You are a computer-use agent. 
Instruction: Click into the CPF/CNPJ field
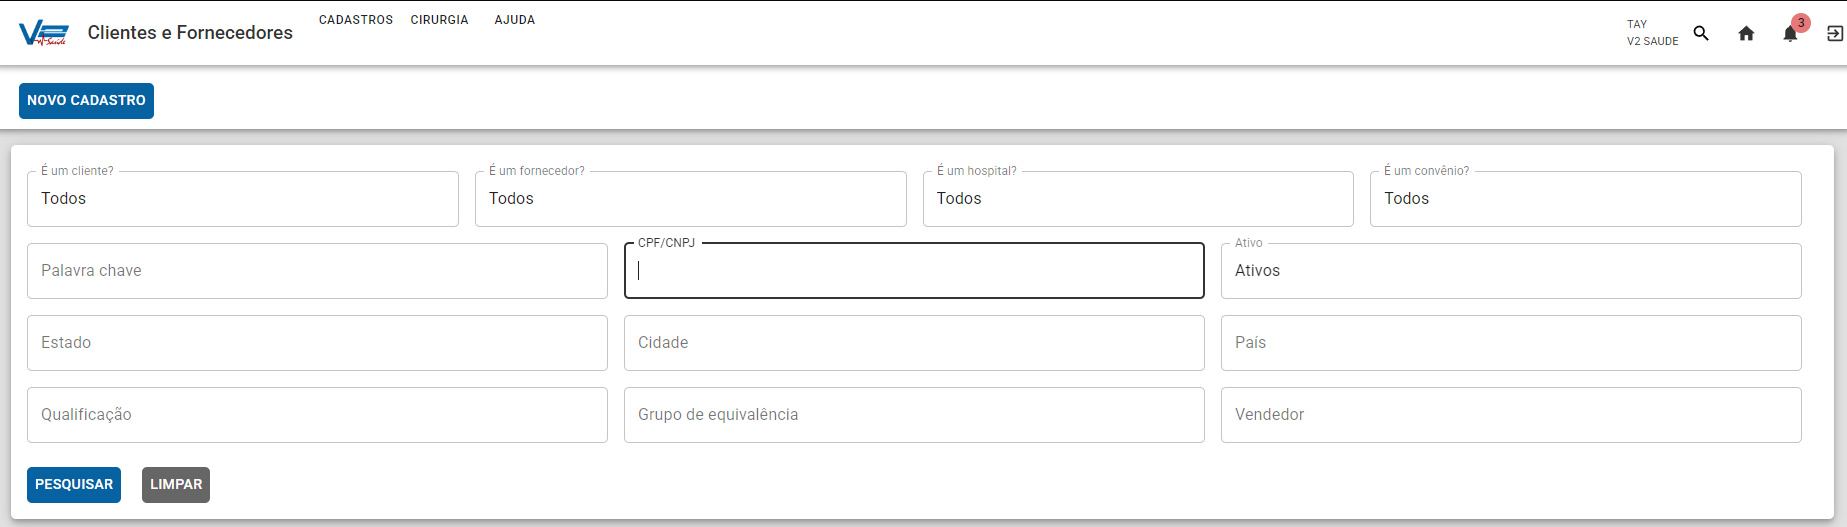click(x=914, y=271)
